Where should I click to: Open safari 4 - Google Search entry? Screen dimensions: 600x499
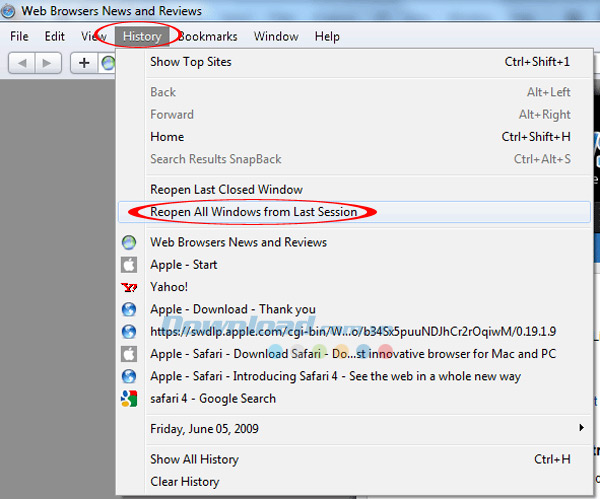click(354, 399)
